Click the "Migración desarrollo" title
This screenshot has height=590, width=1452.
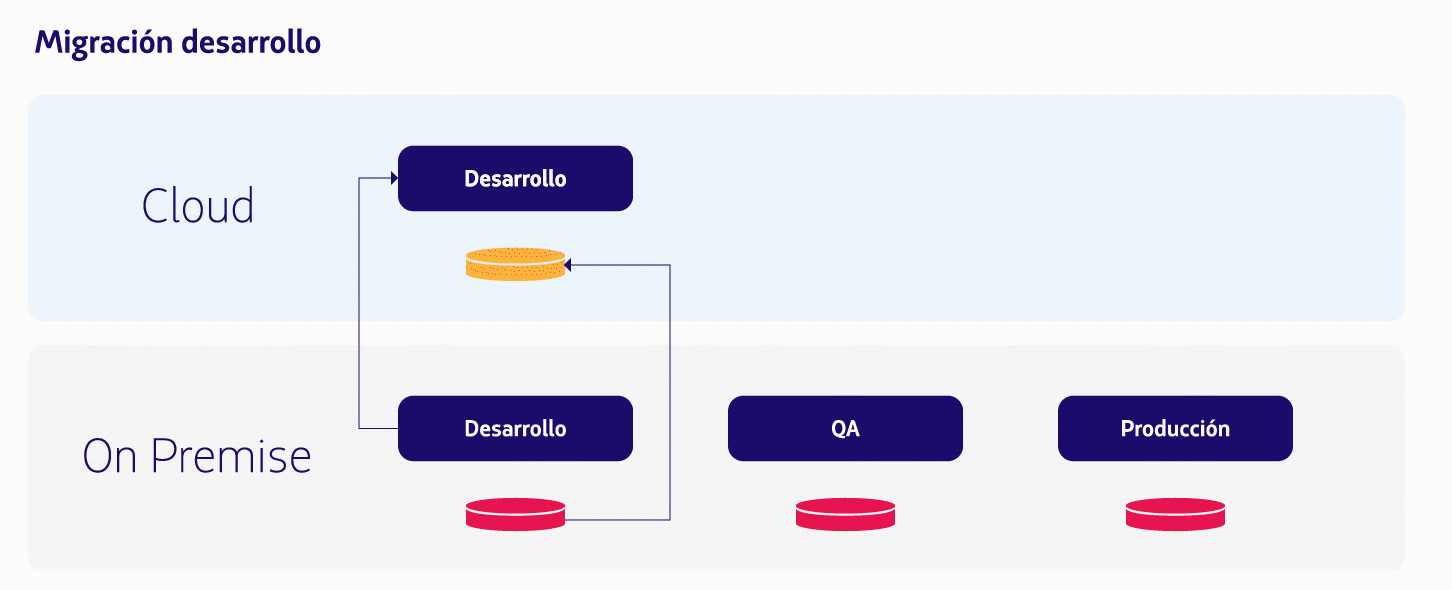pyautogui.click(x=178, y=43)
